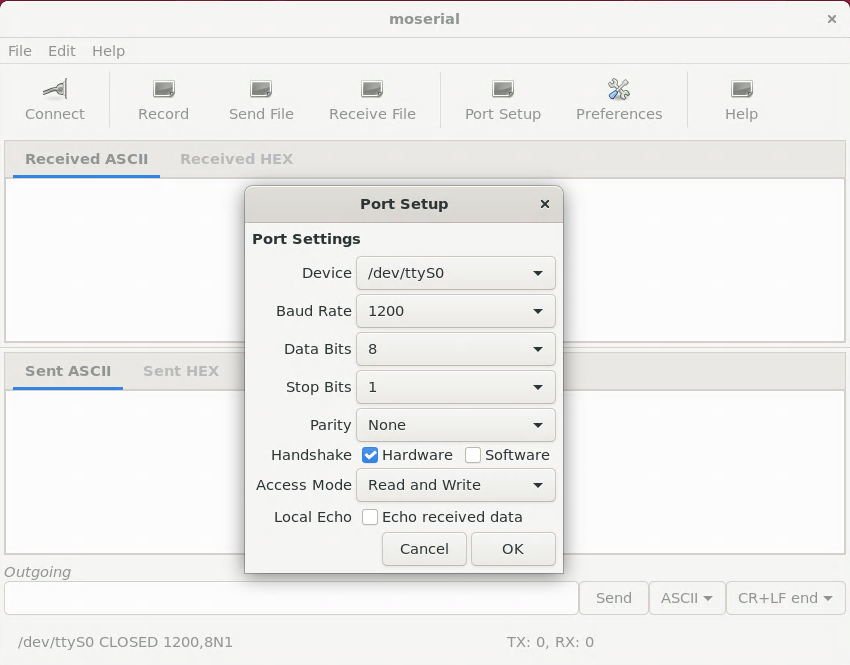850x665 pixels.
Task: Click the 'TX: 0, RX: 0' counter
Action: (550, 642)
